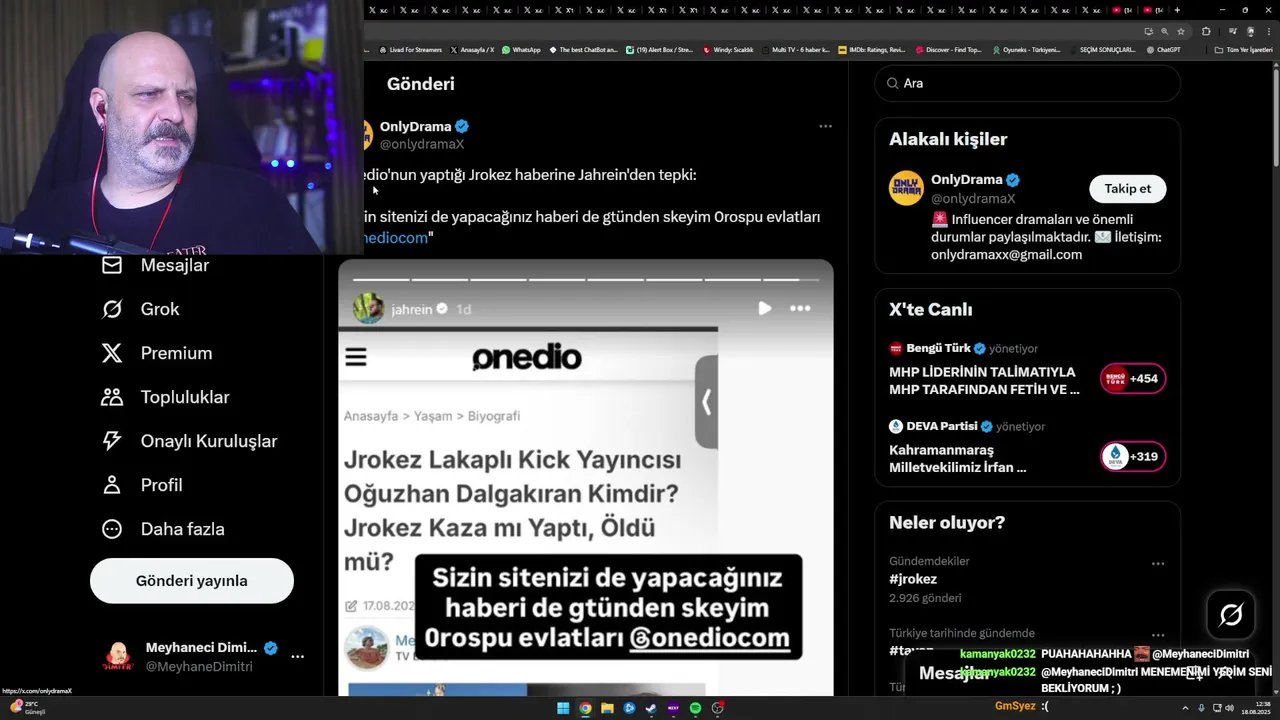1280x720 pixels.
Task: Open Grok from the sidebar
Action: tap(140, 309)
